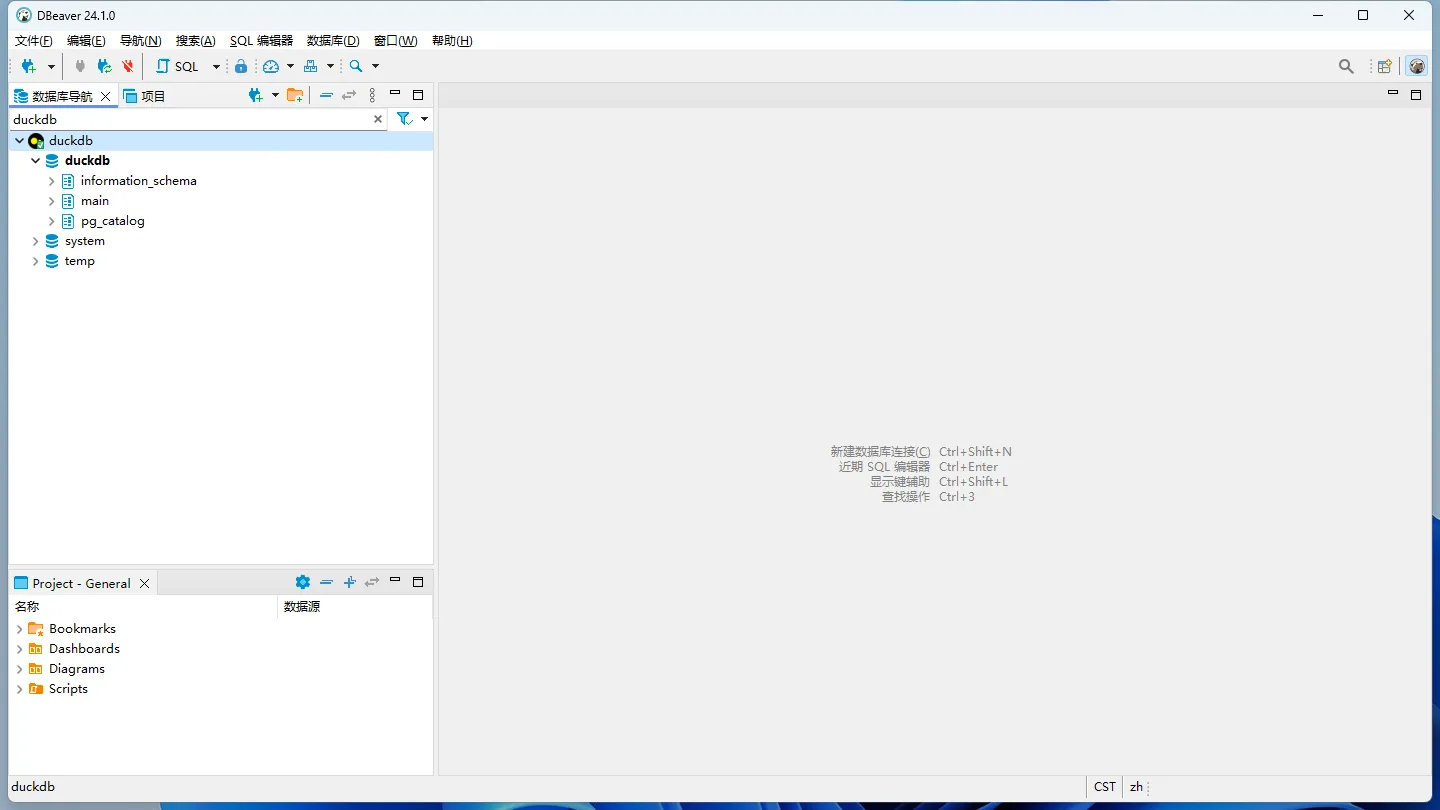
Task: Click the dashboard gauge icon in toolbar
Action: pyautogui.click(x=271, y=66)
